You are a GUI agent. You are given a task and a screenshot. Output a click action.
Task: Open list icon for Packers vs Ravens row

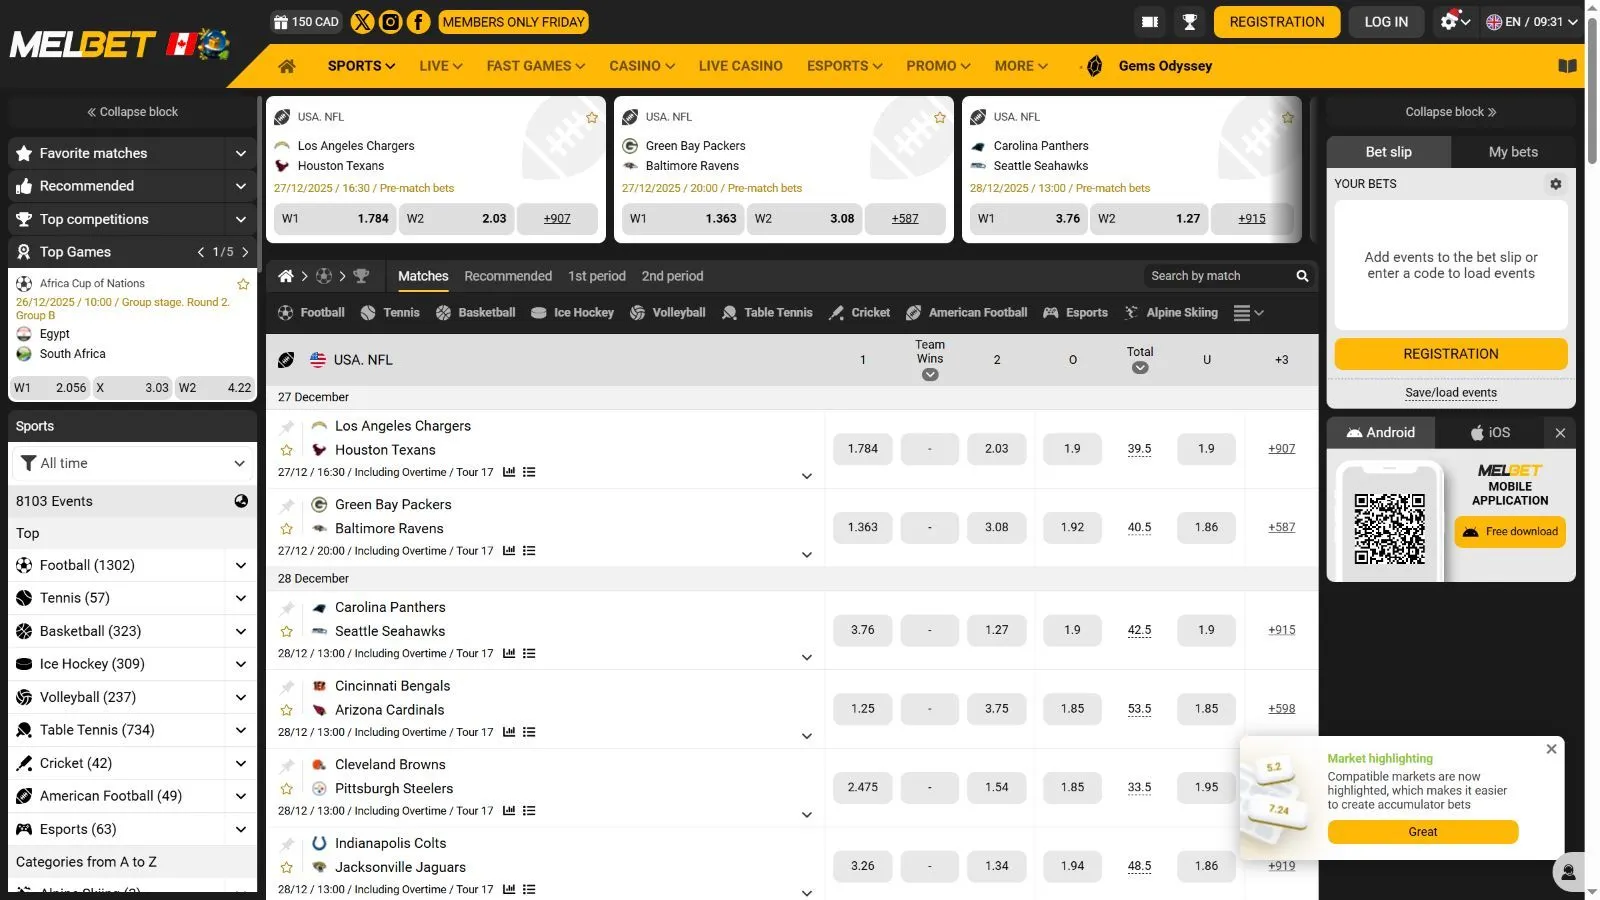point(529,551)
